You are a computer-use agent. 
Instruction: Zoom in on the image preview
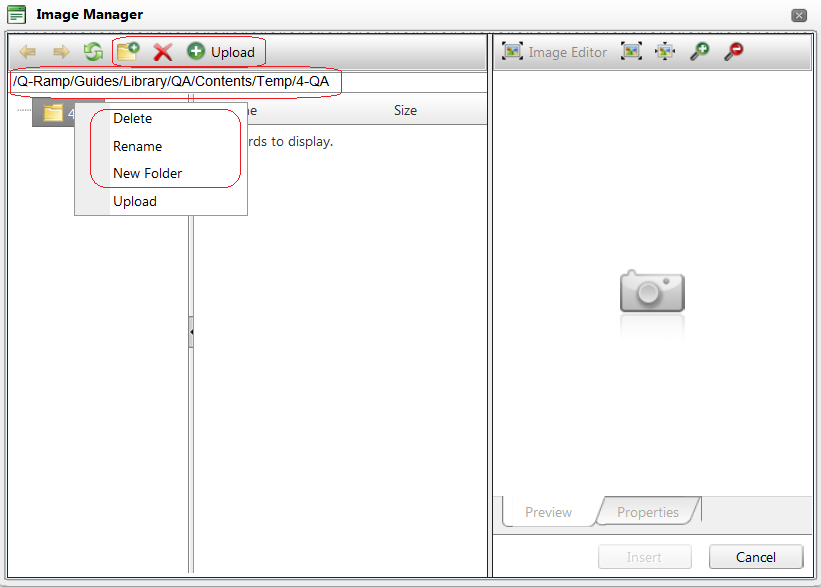[700, 51]
